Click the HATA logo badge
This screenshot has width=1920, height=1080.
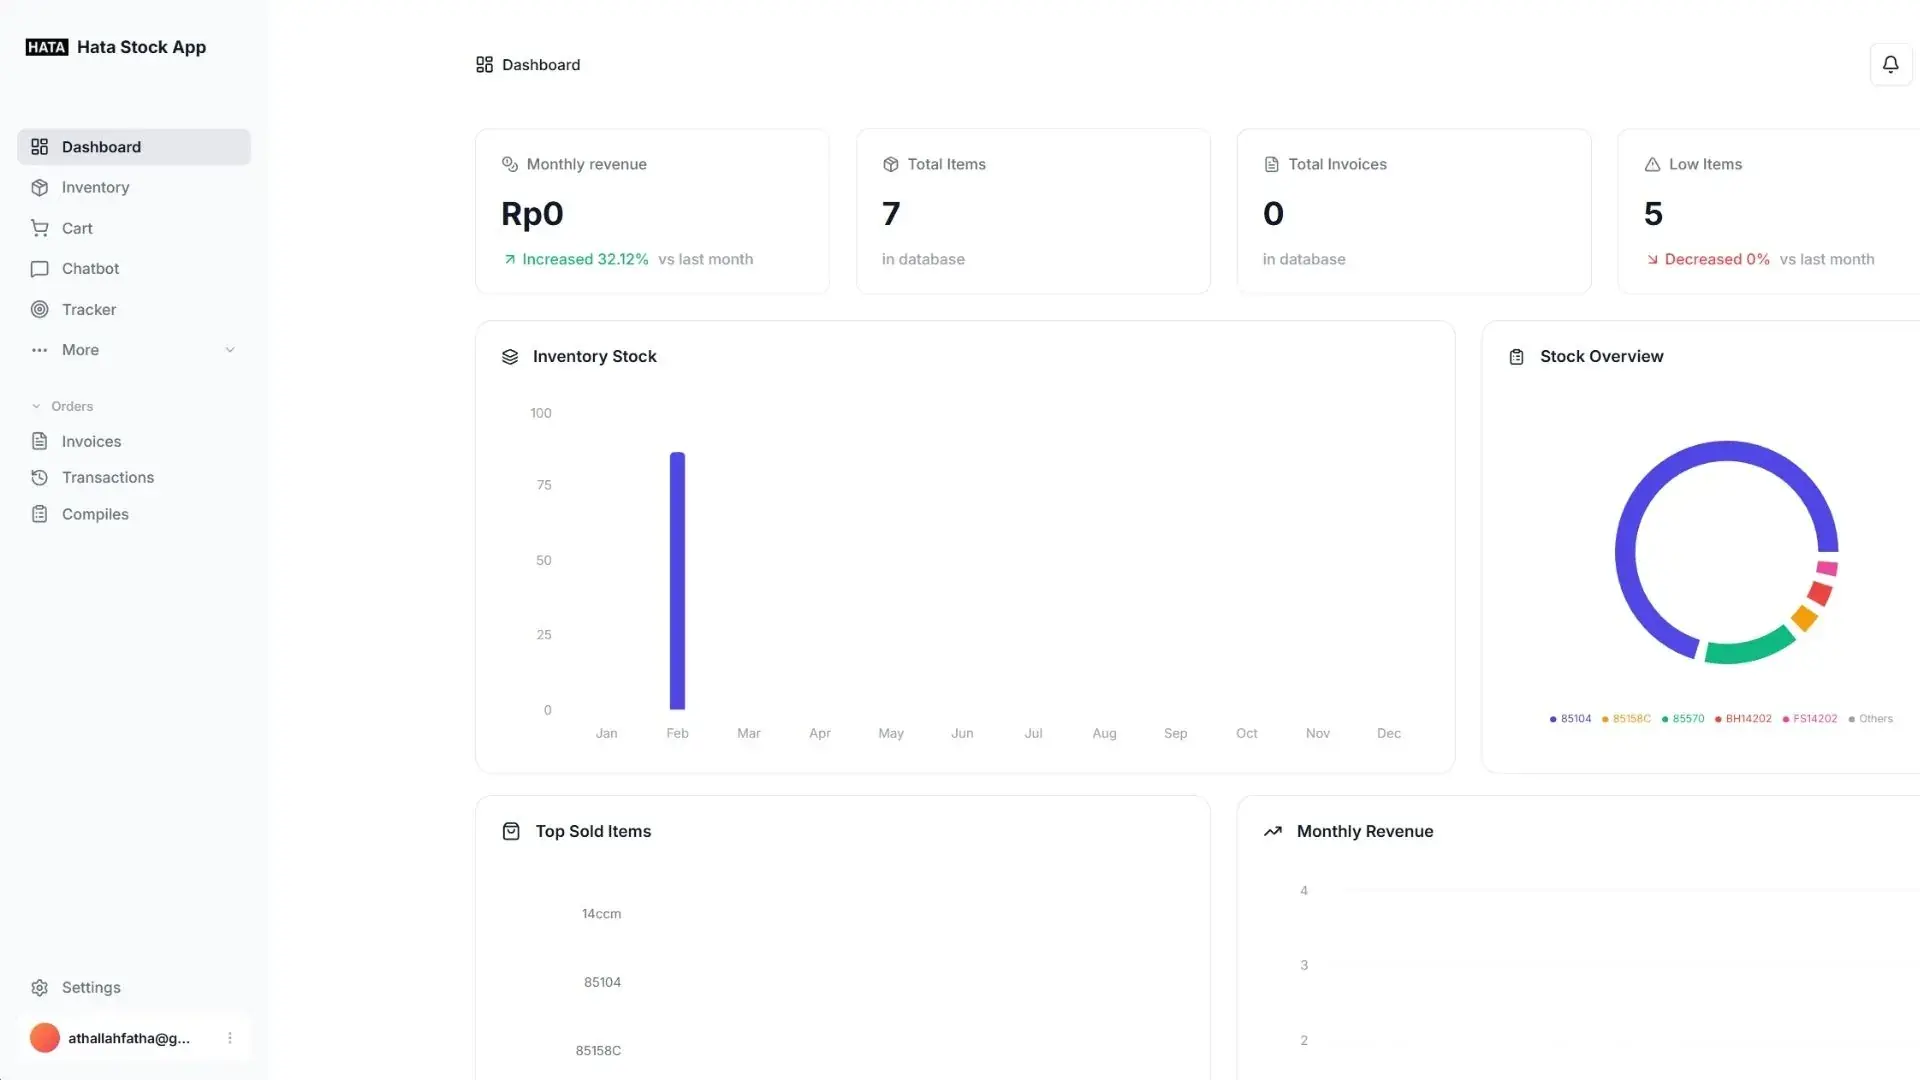click(47, 47)
